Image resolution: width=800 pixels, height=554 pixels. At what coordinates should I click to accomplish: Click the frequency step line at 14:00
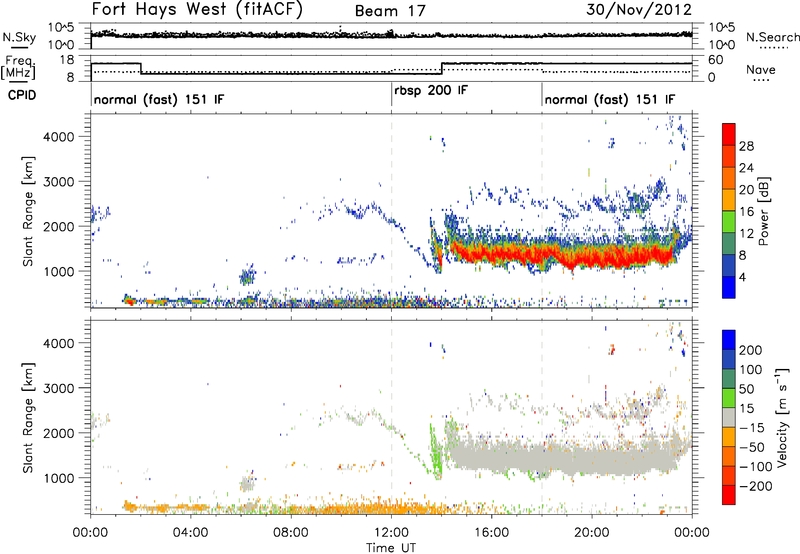pyautogui.click(x=442, y=69)
